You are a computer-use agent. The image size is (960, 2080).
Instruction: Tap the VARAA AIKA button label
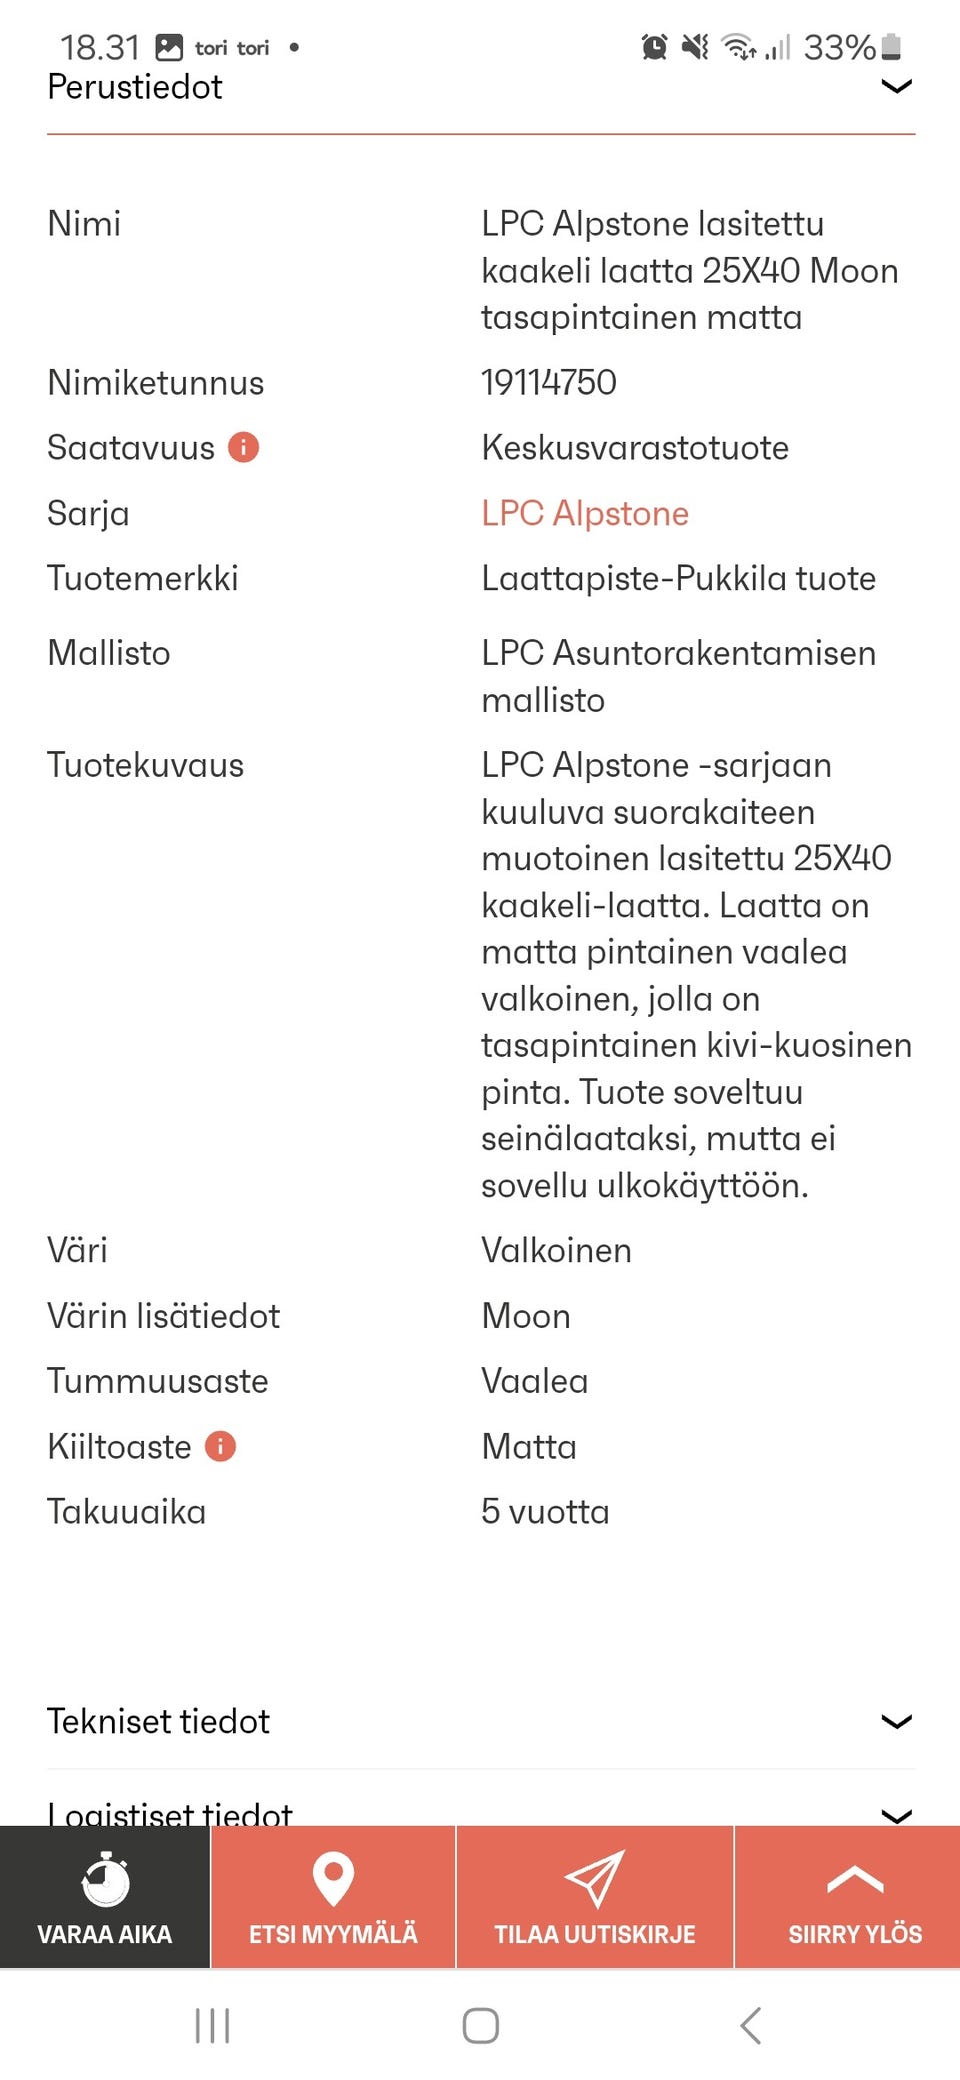(105, 1934)
